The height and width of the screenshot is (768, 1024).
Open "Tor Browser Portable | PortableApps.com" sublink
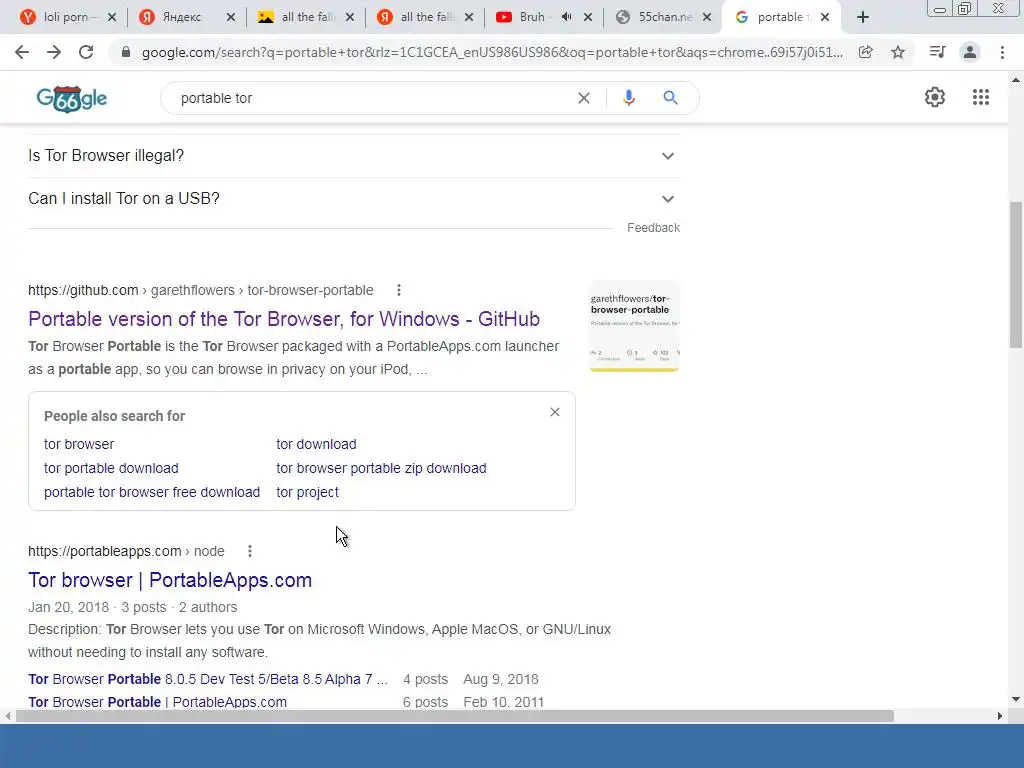coord(157,702)
